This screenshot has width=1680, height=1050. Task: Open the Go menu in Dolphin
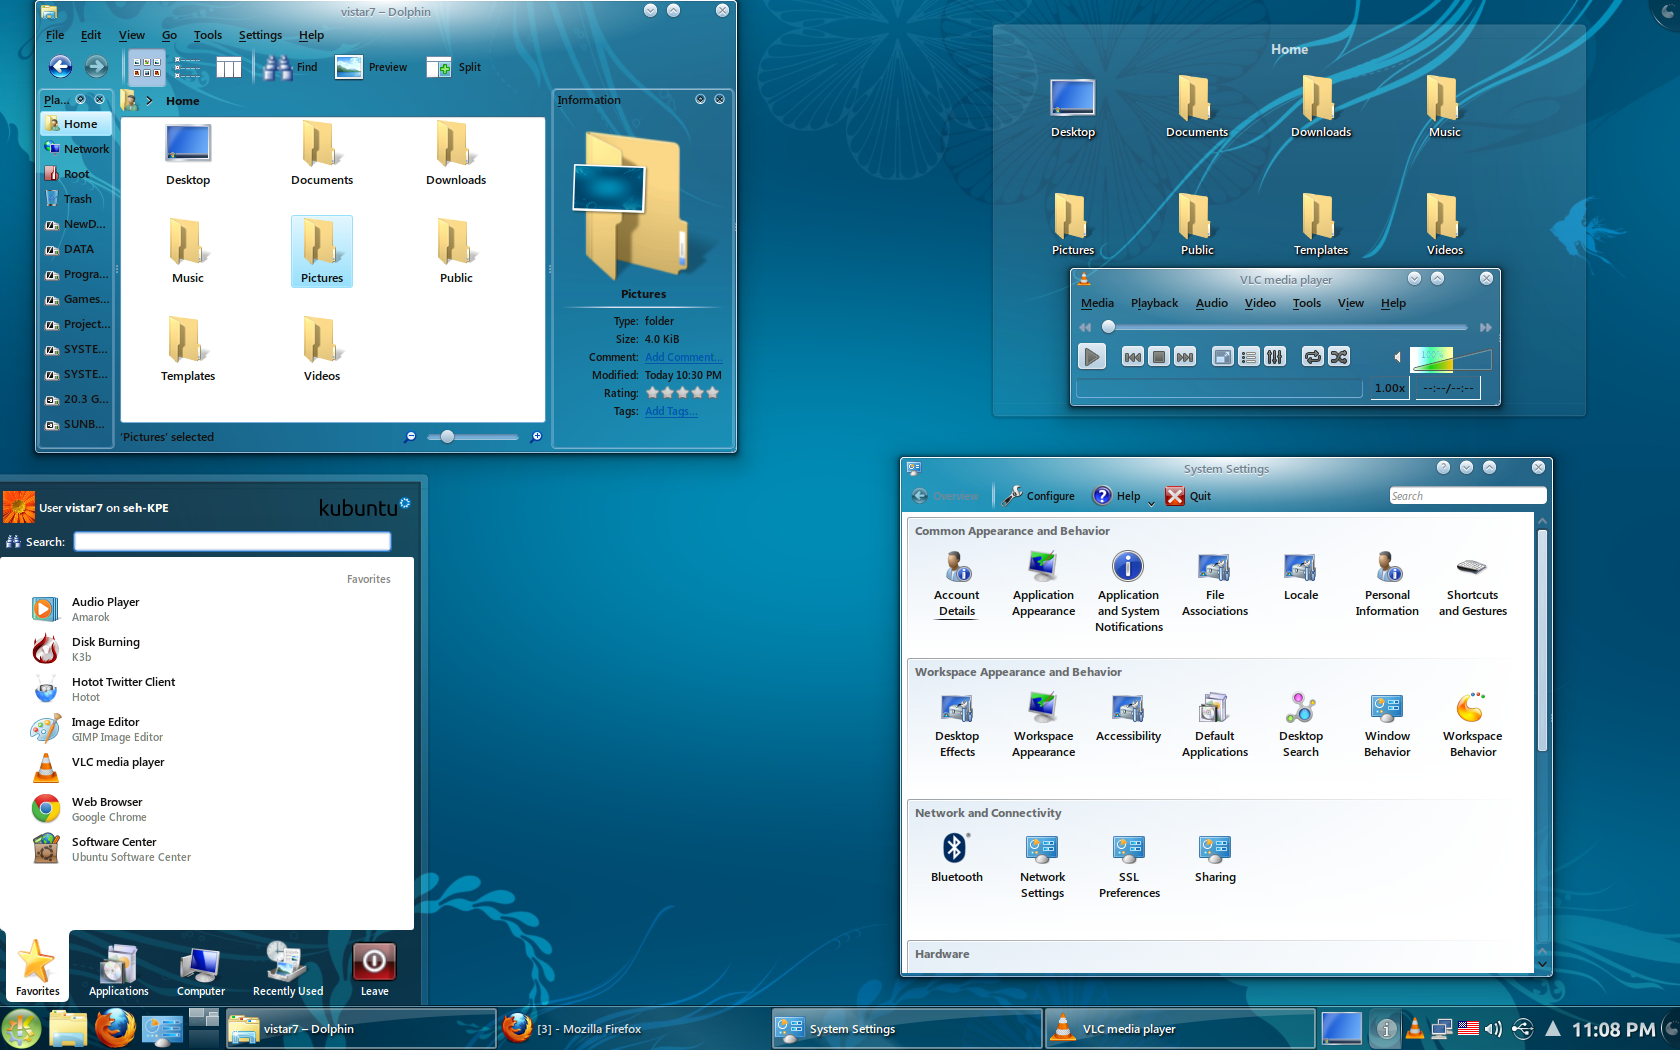[169, 35]
